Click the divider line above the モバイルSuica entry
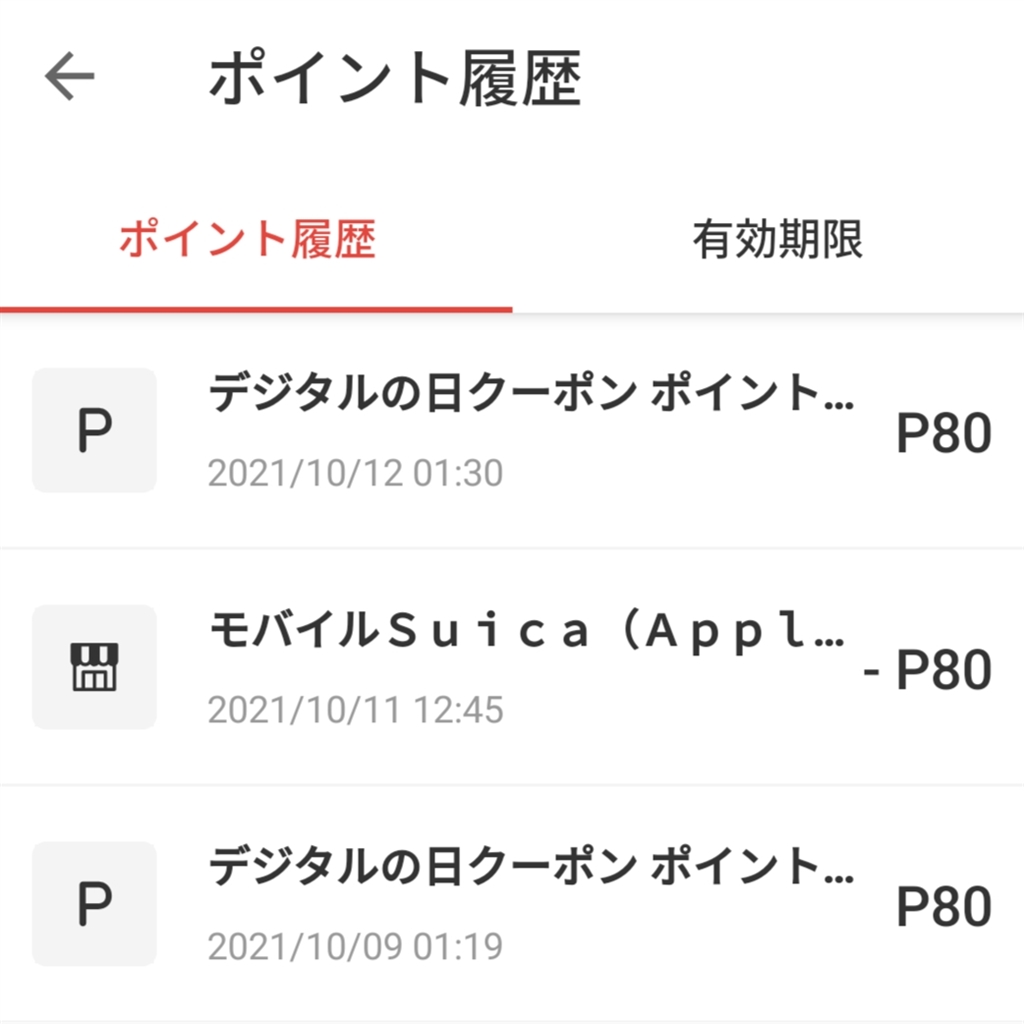Screen dimensions: 1024x1024 [512, 548]
